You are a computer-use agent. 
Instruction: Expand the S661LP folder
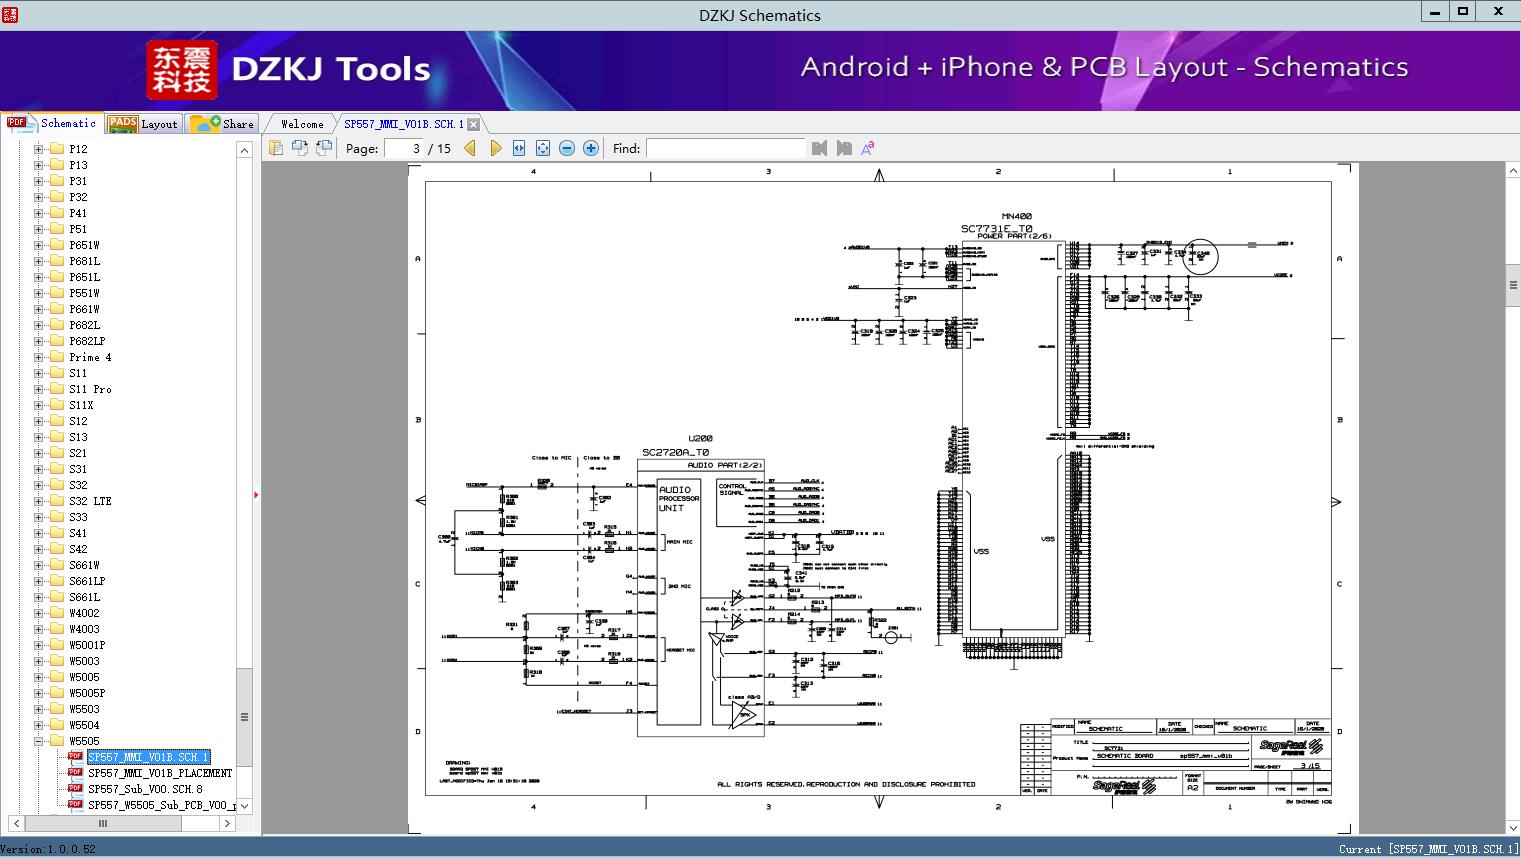click(38, 581)
